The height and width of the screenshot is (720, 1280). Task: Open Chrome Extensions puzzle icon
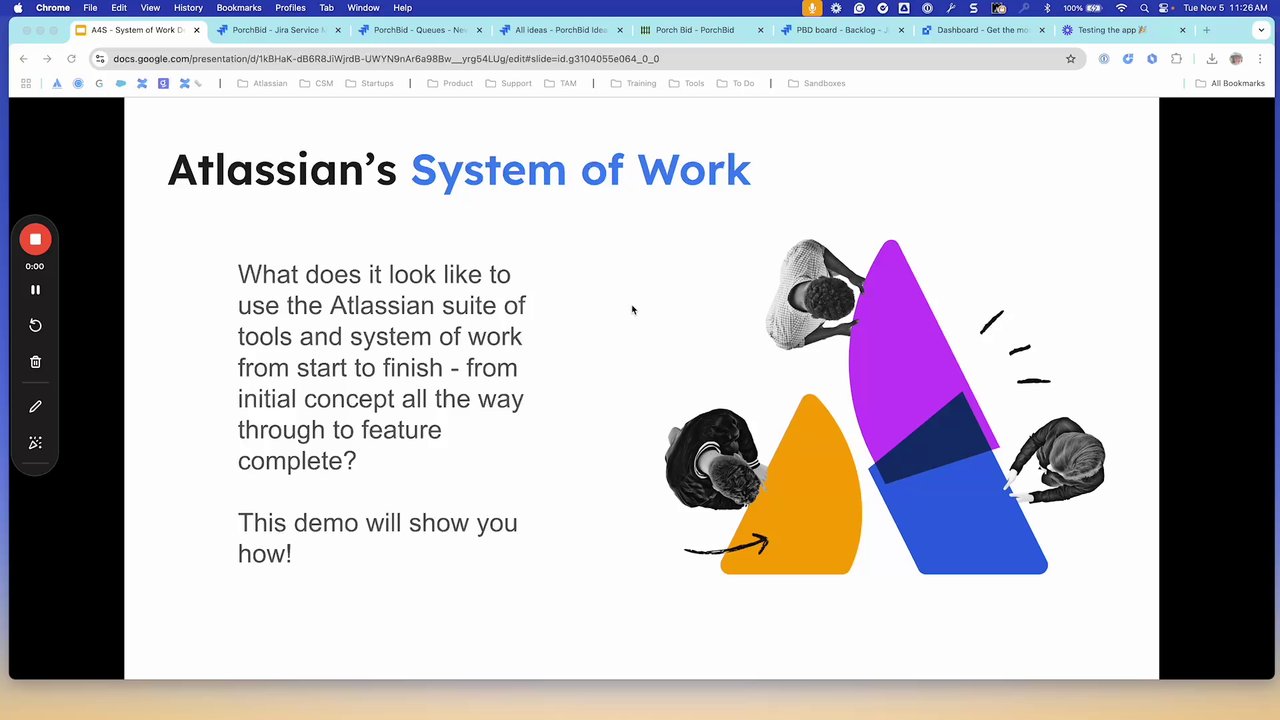click(1176, 59)
